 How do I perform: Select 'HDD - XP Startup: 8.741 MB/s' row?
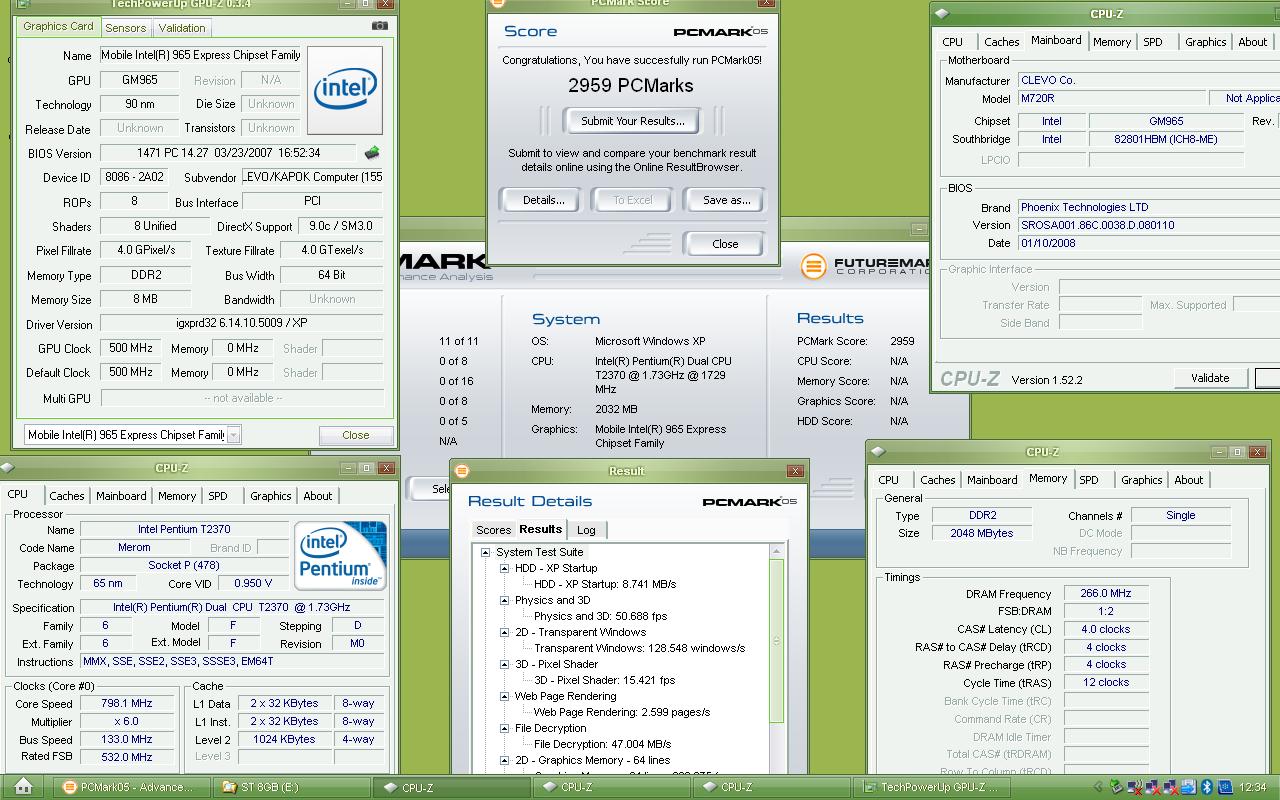click(x=605, y=584)
